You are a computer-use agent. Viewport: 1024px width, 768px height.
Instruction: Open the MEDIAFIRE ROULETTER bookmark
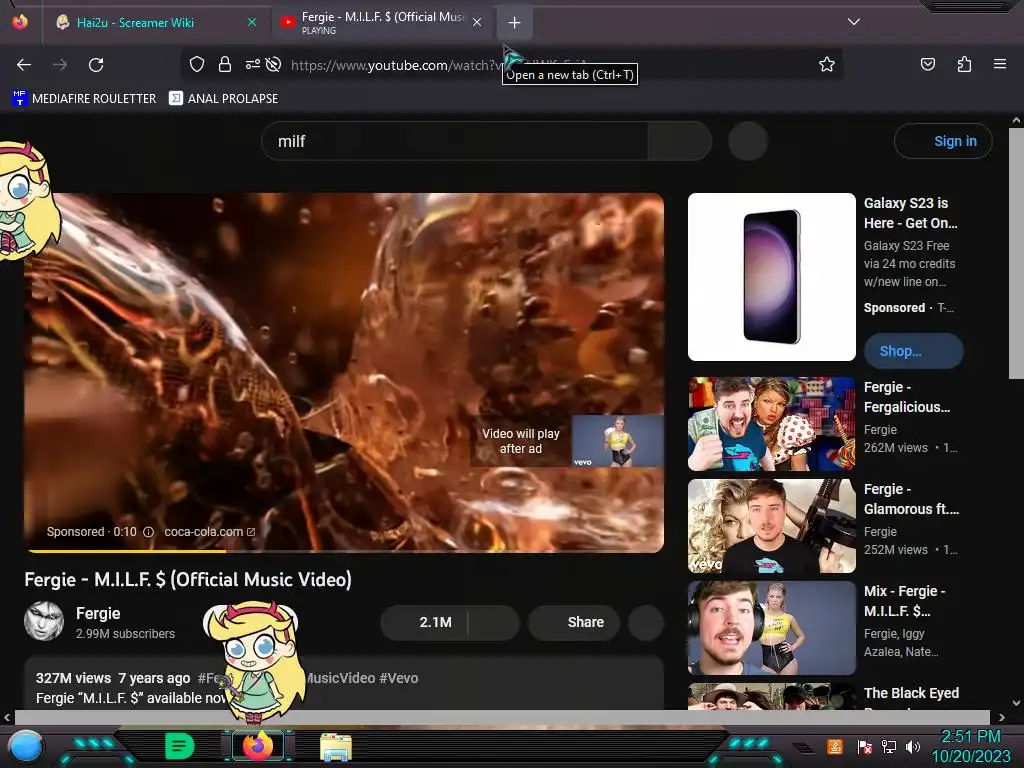pos(84,99)
